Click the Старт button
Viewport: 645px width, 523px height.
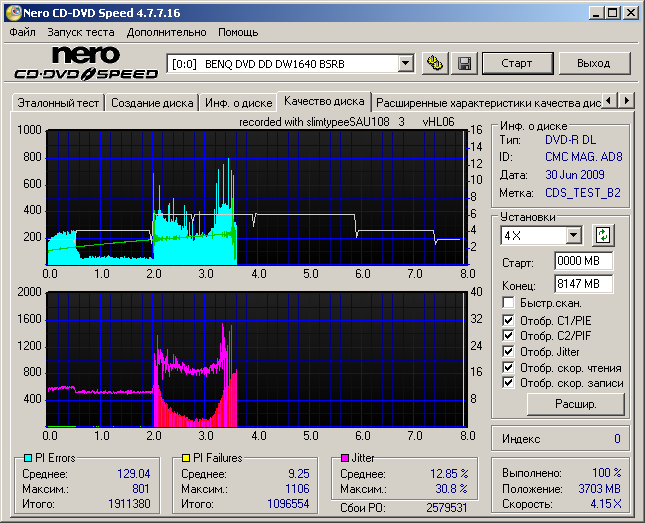point(517,63)
